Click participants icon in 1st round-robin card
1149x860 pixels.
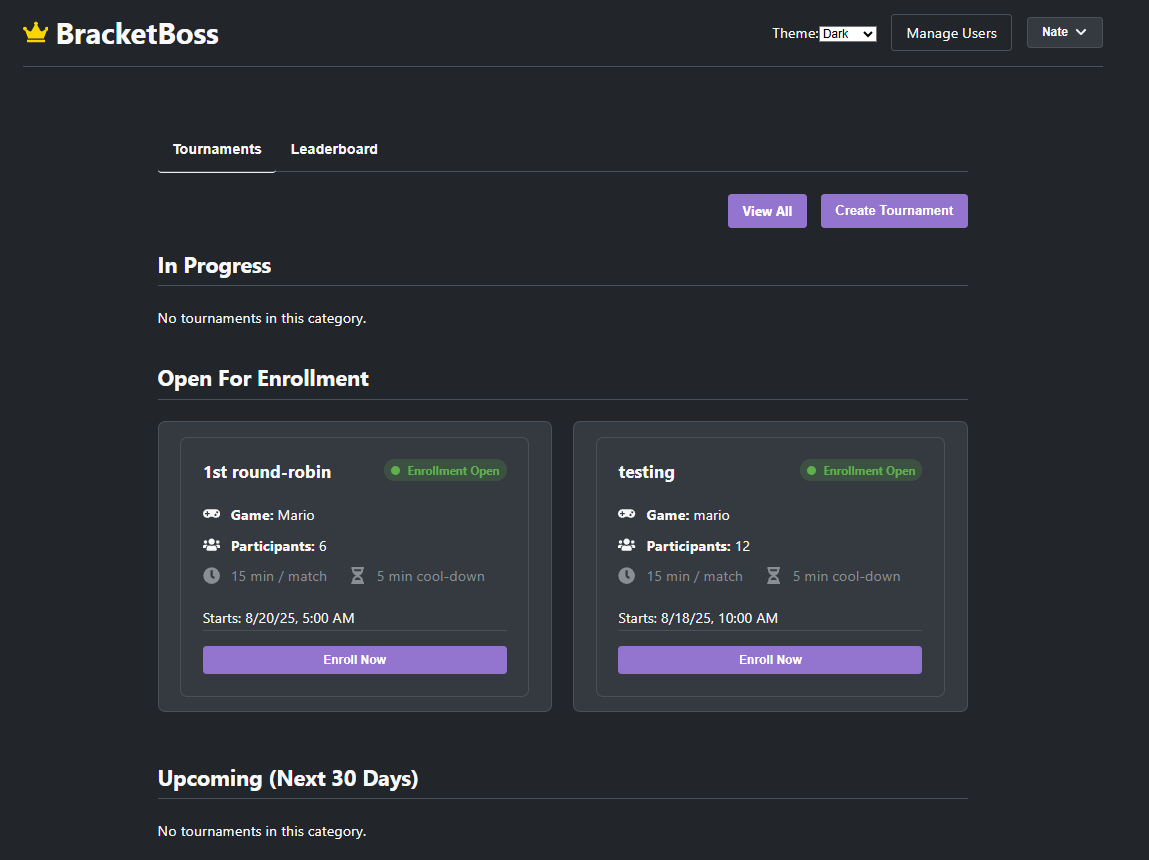click(212, 545)
